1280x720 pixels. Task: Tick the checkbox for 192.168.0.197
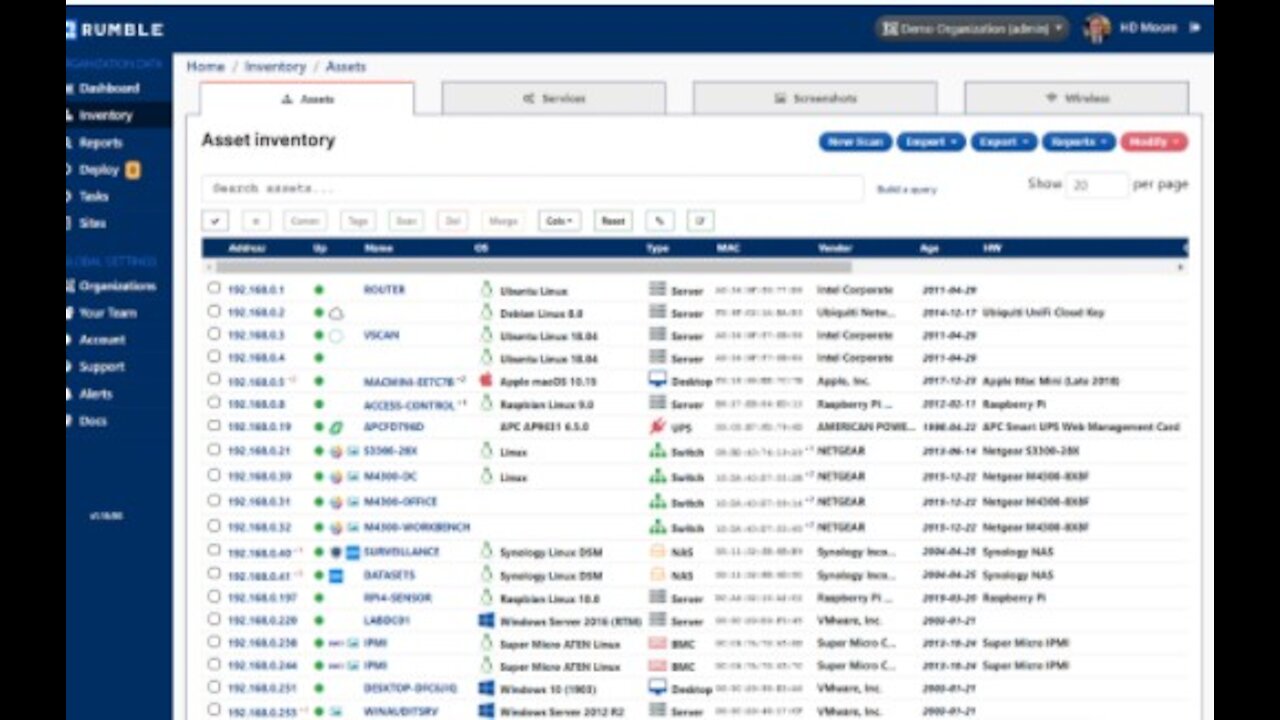tap(214, 596)
